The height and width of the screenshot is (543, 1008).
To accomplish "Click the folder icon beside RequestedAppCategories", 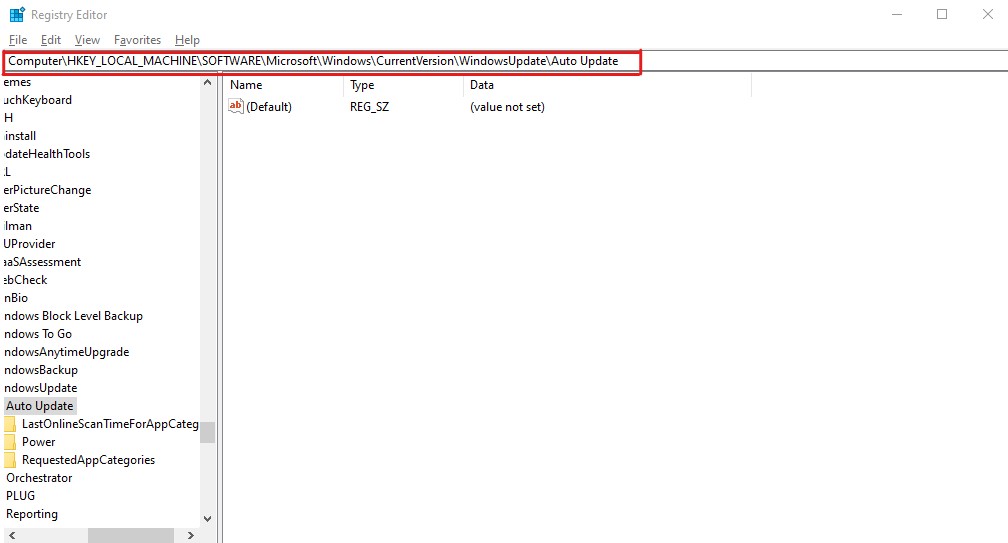I will tap(10, 460).
